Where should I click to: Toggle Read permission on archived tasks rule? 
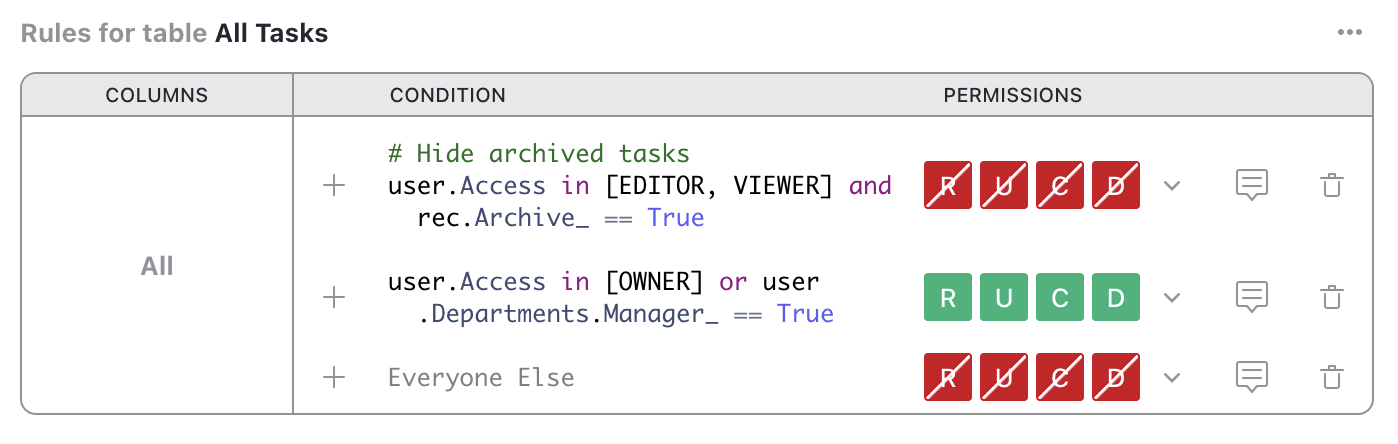coord(948,186)
